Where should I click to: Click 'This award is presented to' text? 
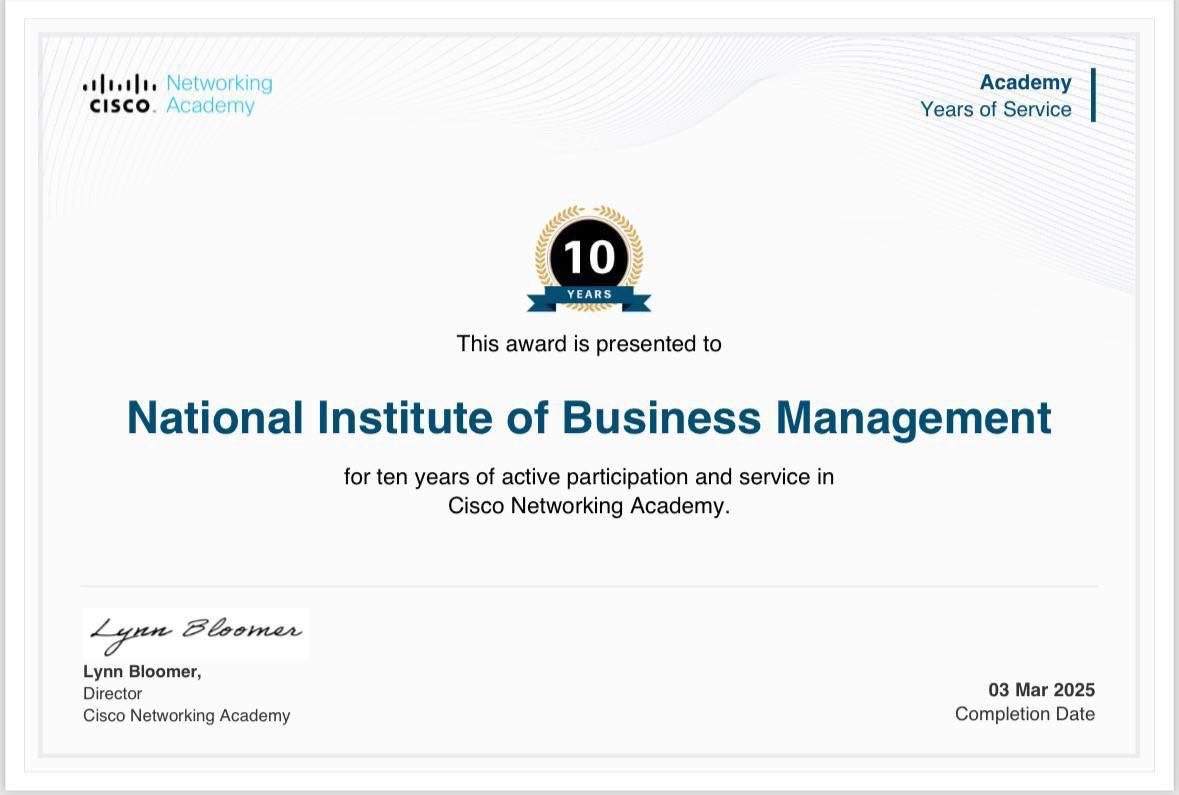tap(589, 344)
